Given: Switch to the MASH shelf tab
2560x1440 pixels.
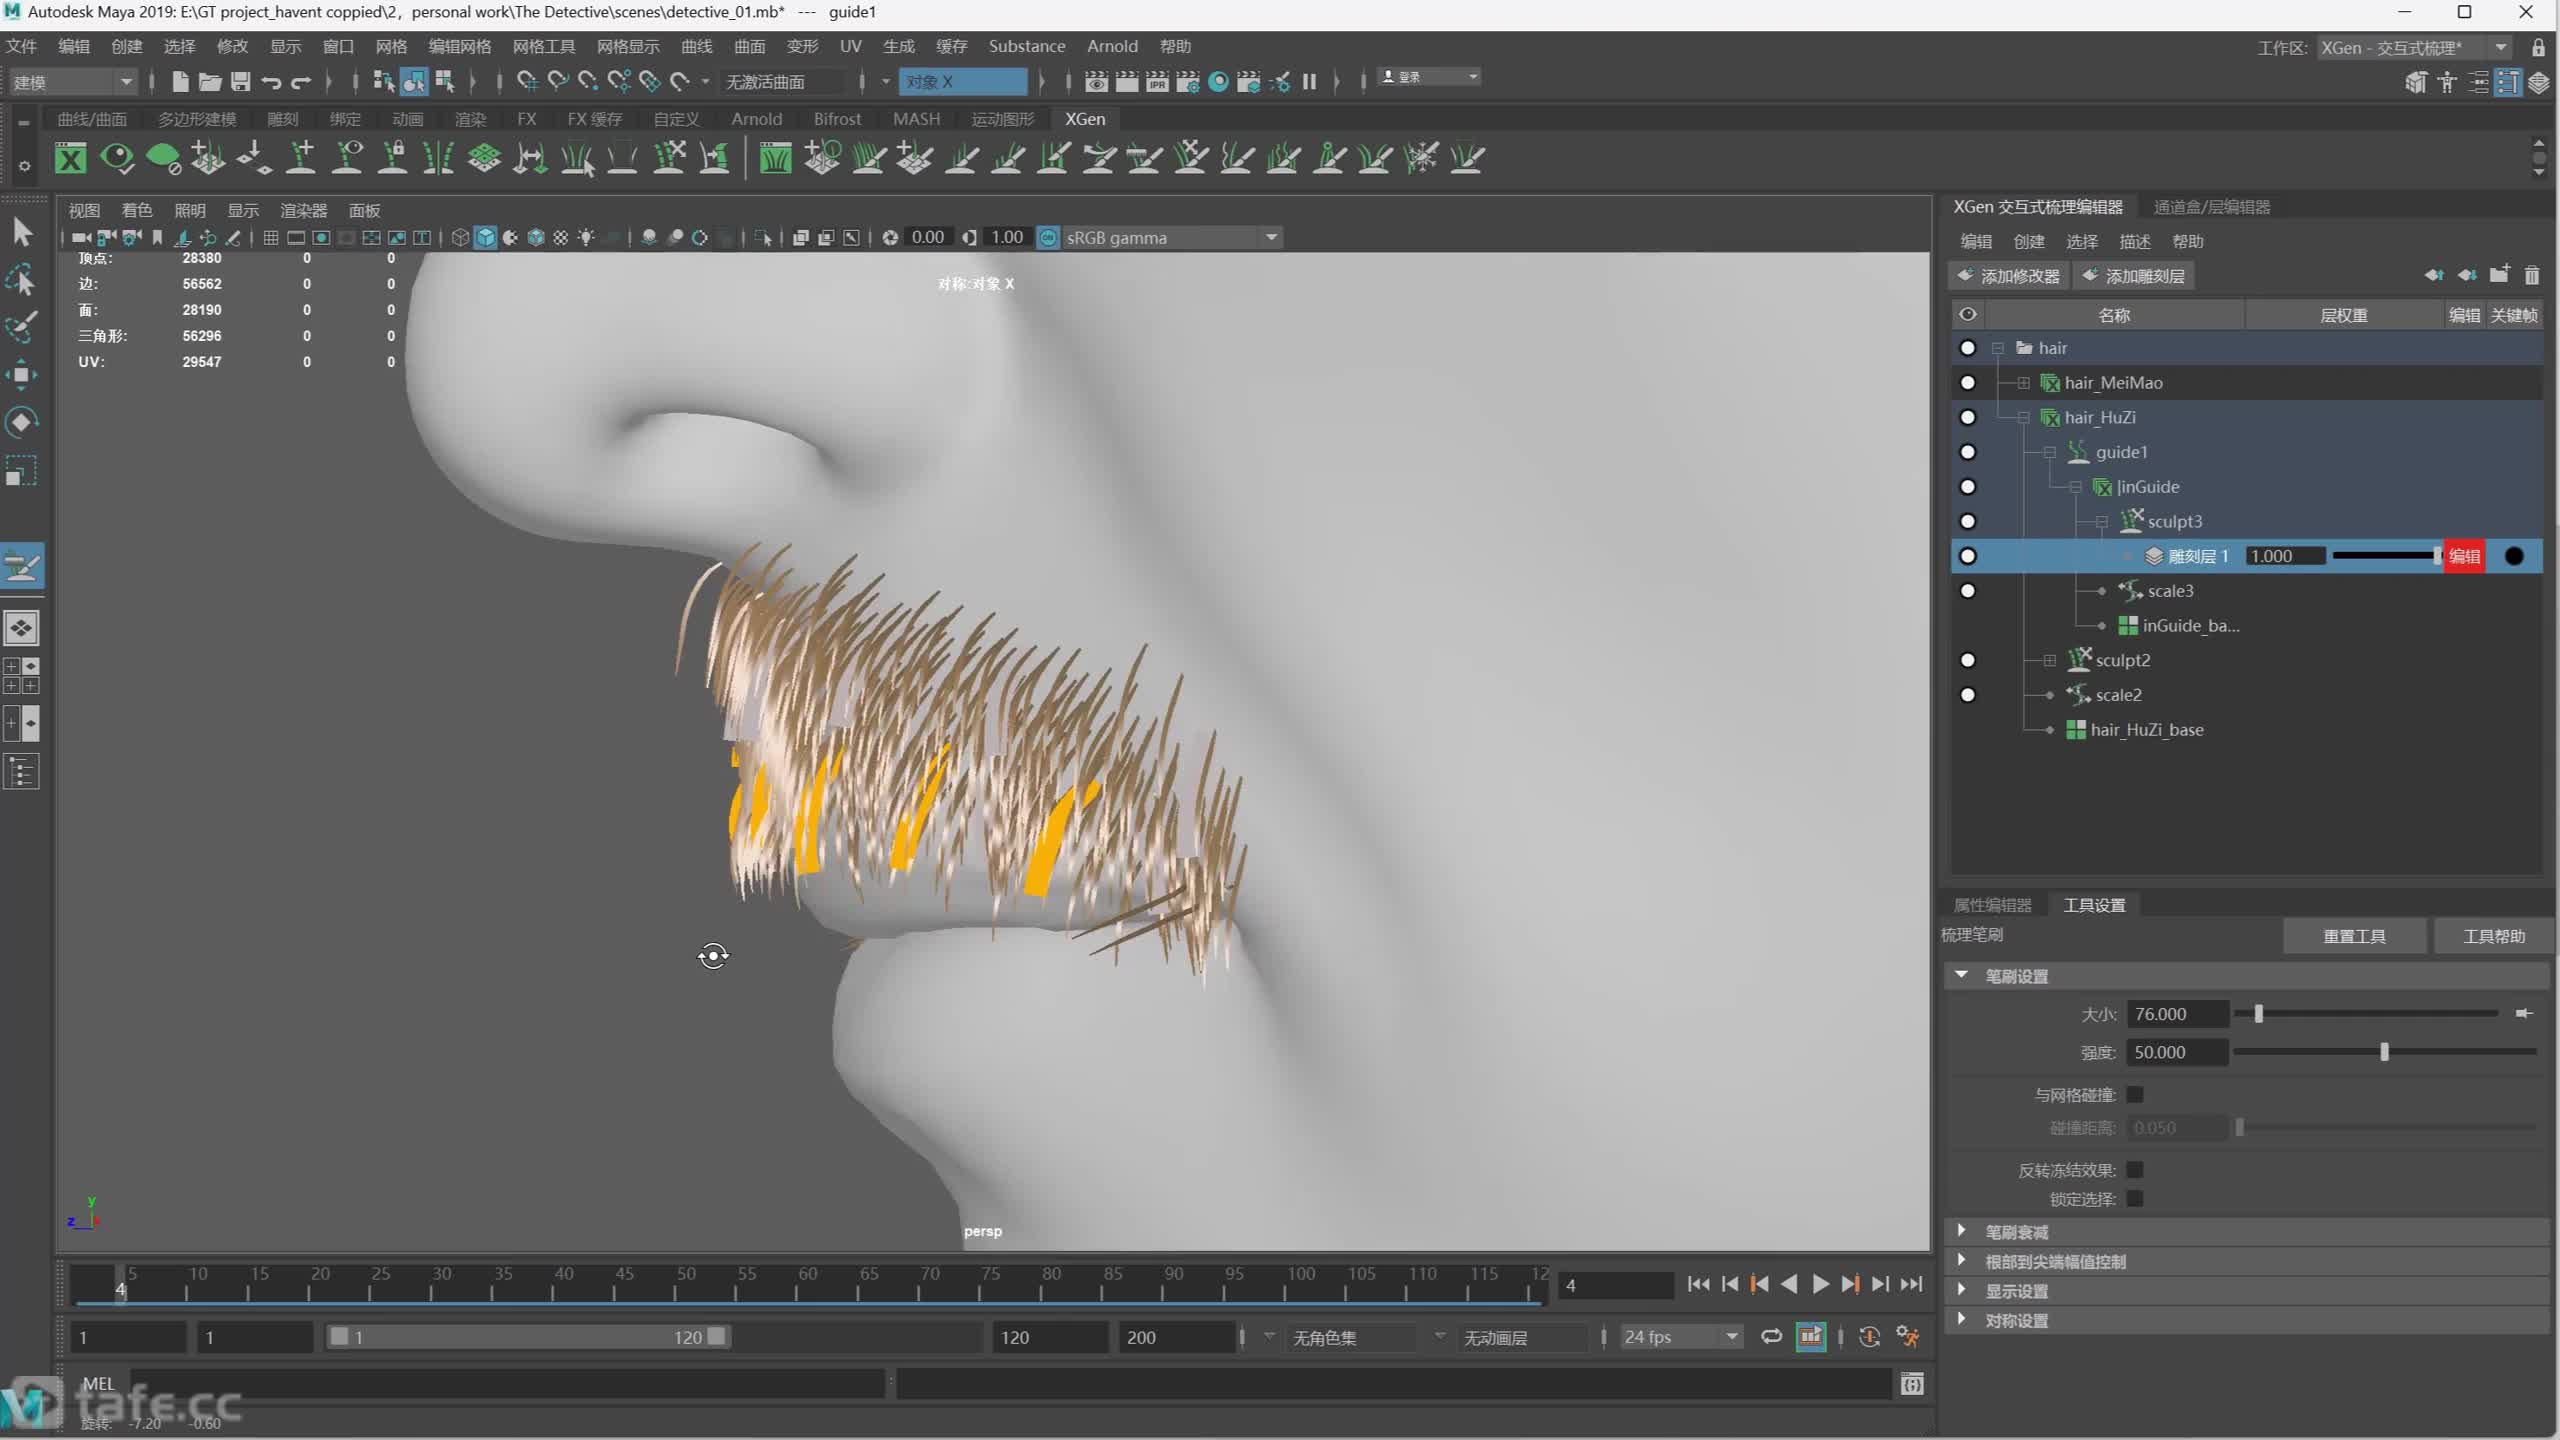Looking at the screenshot, I should (x=916, y=118).
